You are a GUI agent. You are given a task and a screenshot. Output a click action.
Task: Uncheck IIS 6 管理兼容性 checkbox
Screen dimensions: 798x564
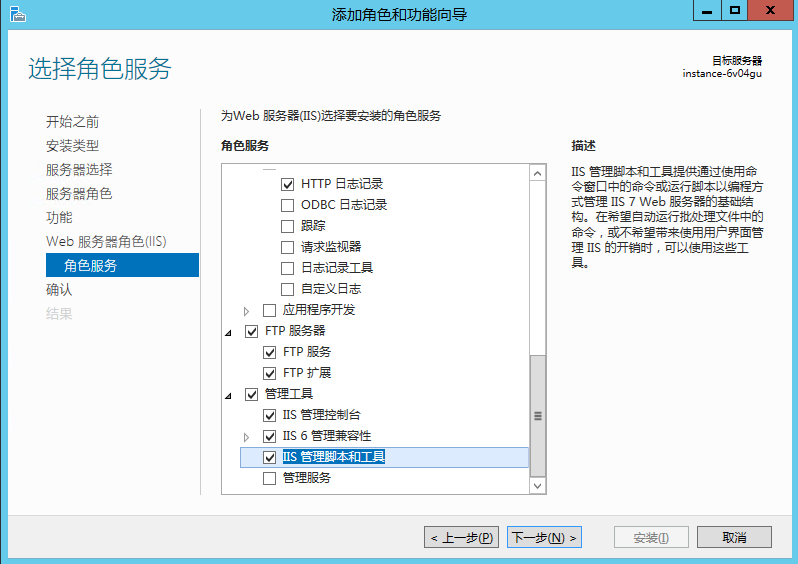tap(269, 436)
